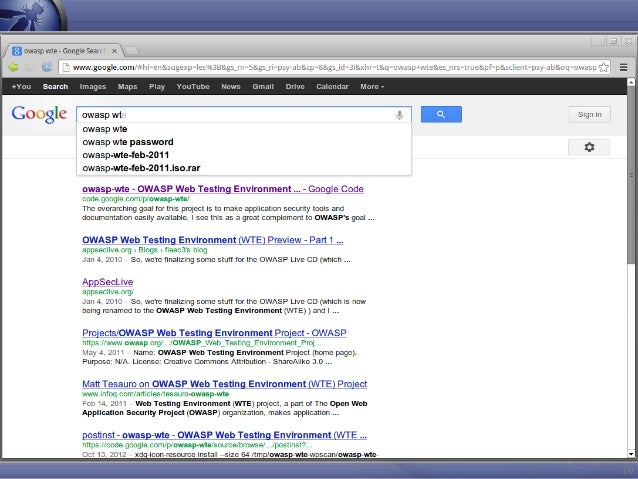Screen dimensions: 638x479
Task: Open YouTube in Google bar
Action: point(193,87)
